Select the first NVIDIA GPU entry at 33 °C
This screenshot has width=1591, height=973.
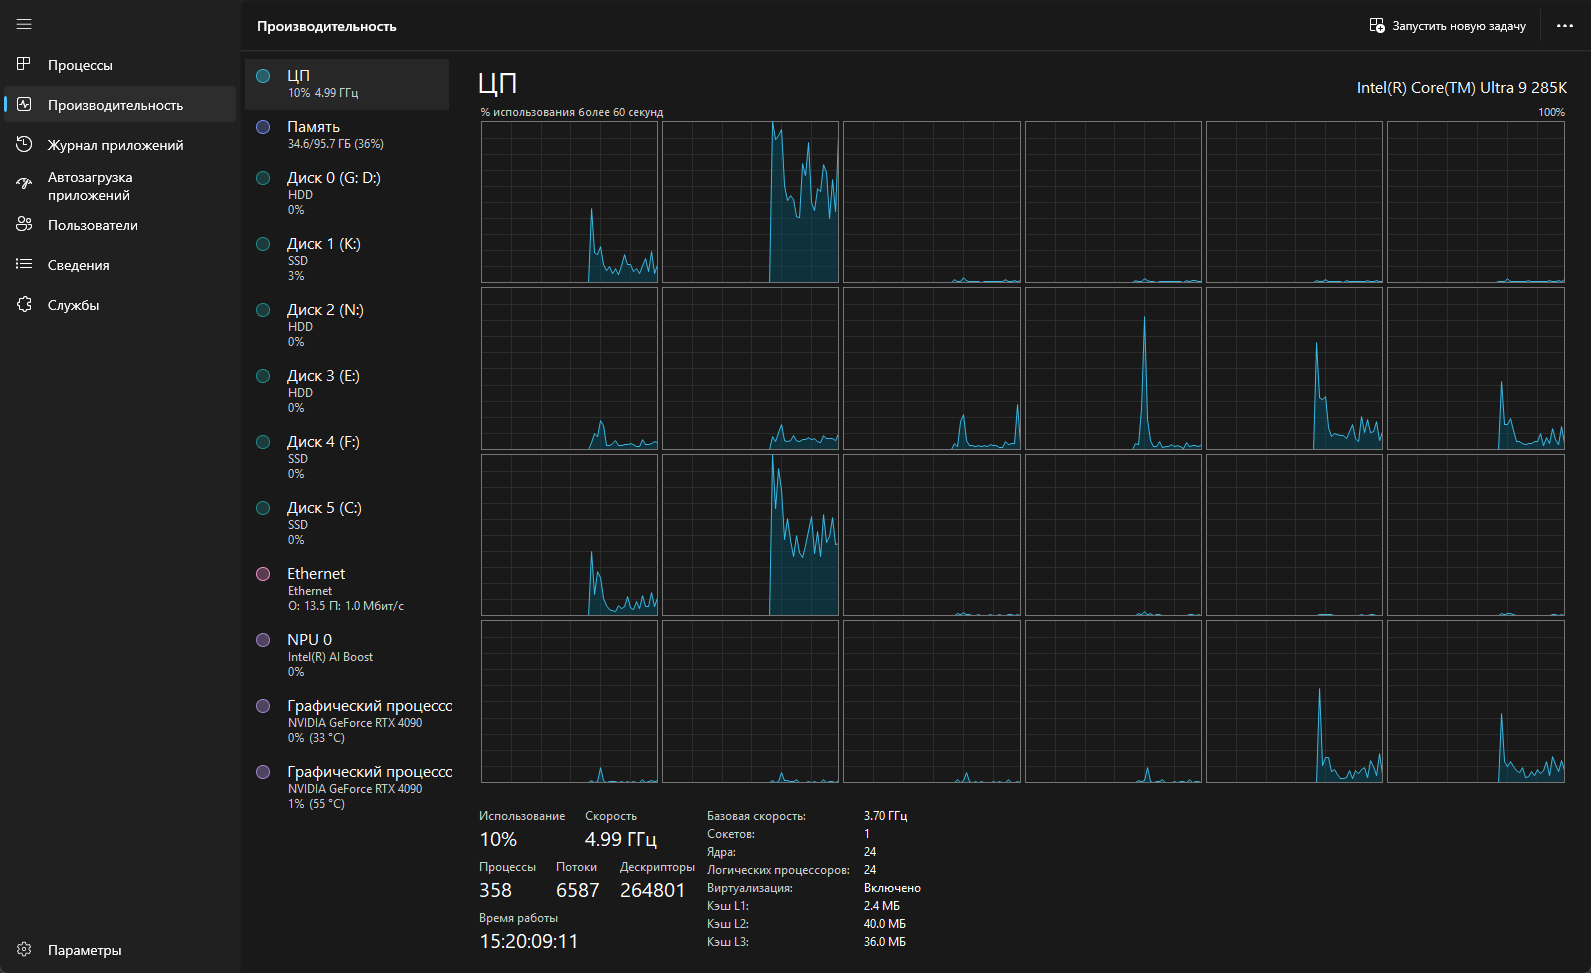346,720
